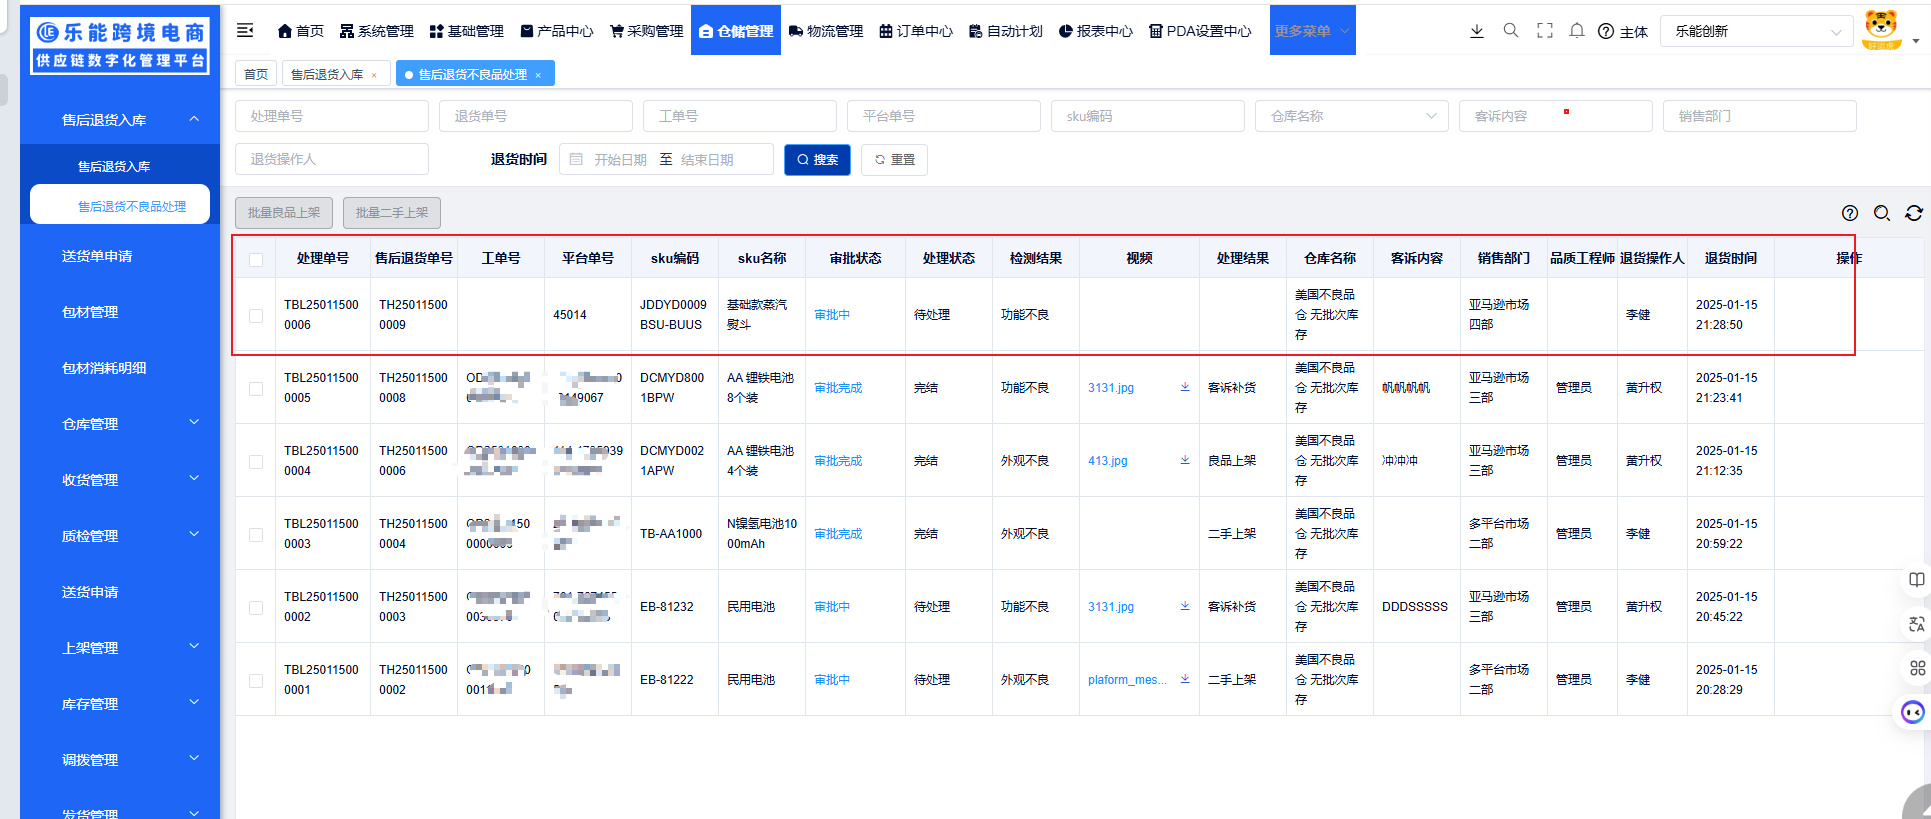Click the help question mark above table
The height and width of the screenshot is (819, 1931).
pyautogui.click(x=1849, y=213)
